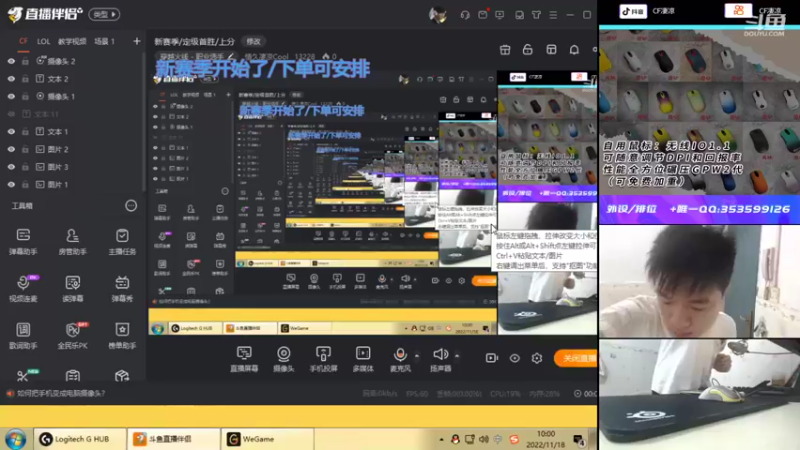Open the 房管助手 tool
Viewport: 800px width, 450px height.
click(72, 242)
